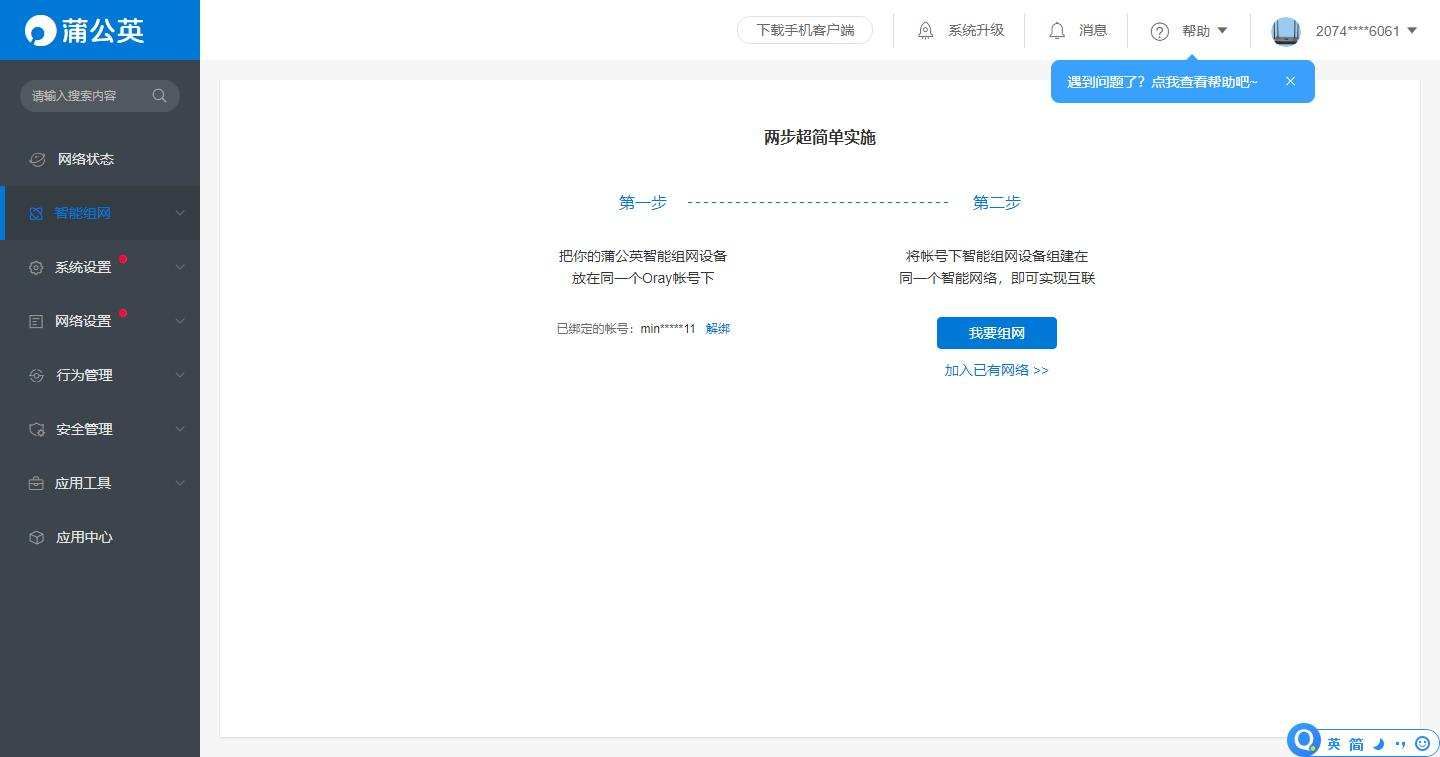Open account dropdown next to 2074****6061
This screenshot has width=1440, height=757.
1412,31
